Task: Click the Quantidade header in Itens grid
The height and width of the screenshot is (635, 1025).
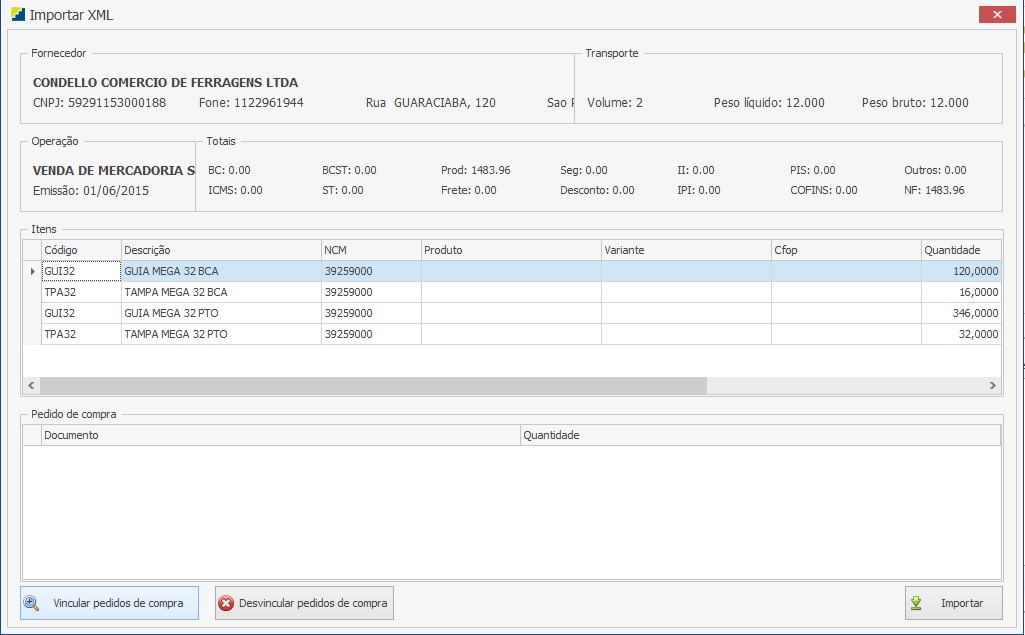Action: 960,250
